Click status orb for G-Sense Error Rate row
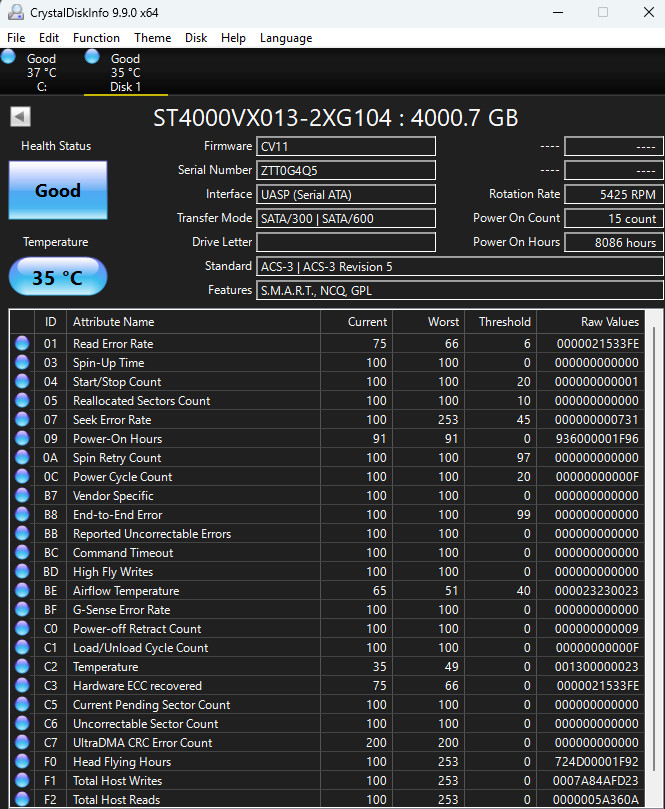665x809 pixels. point(22,609)
